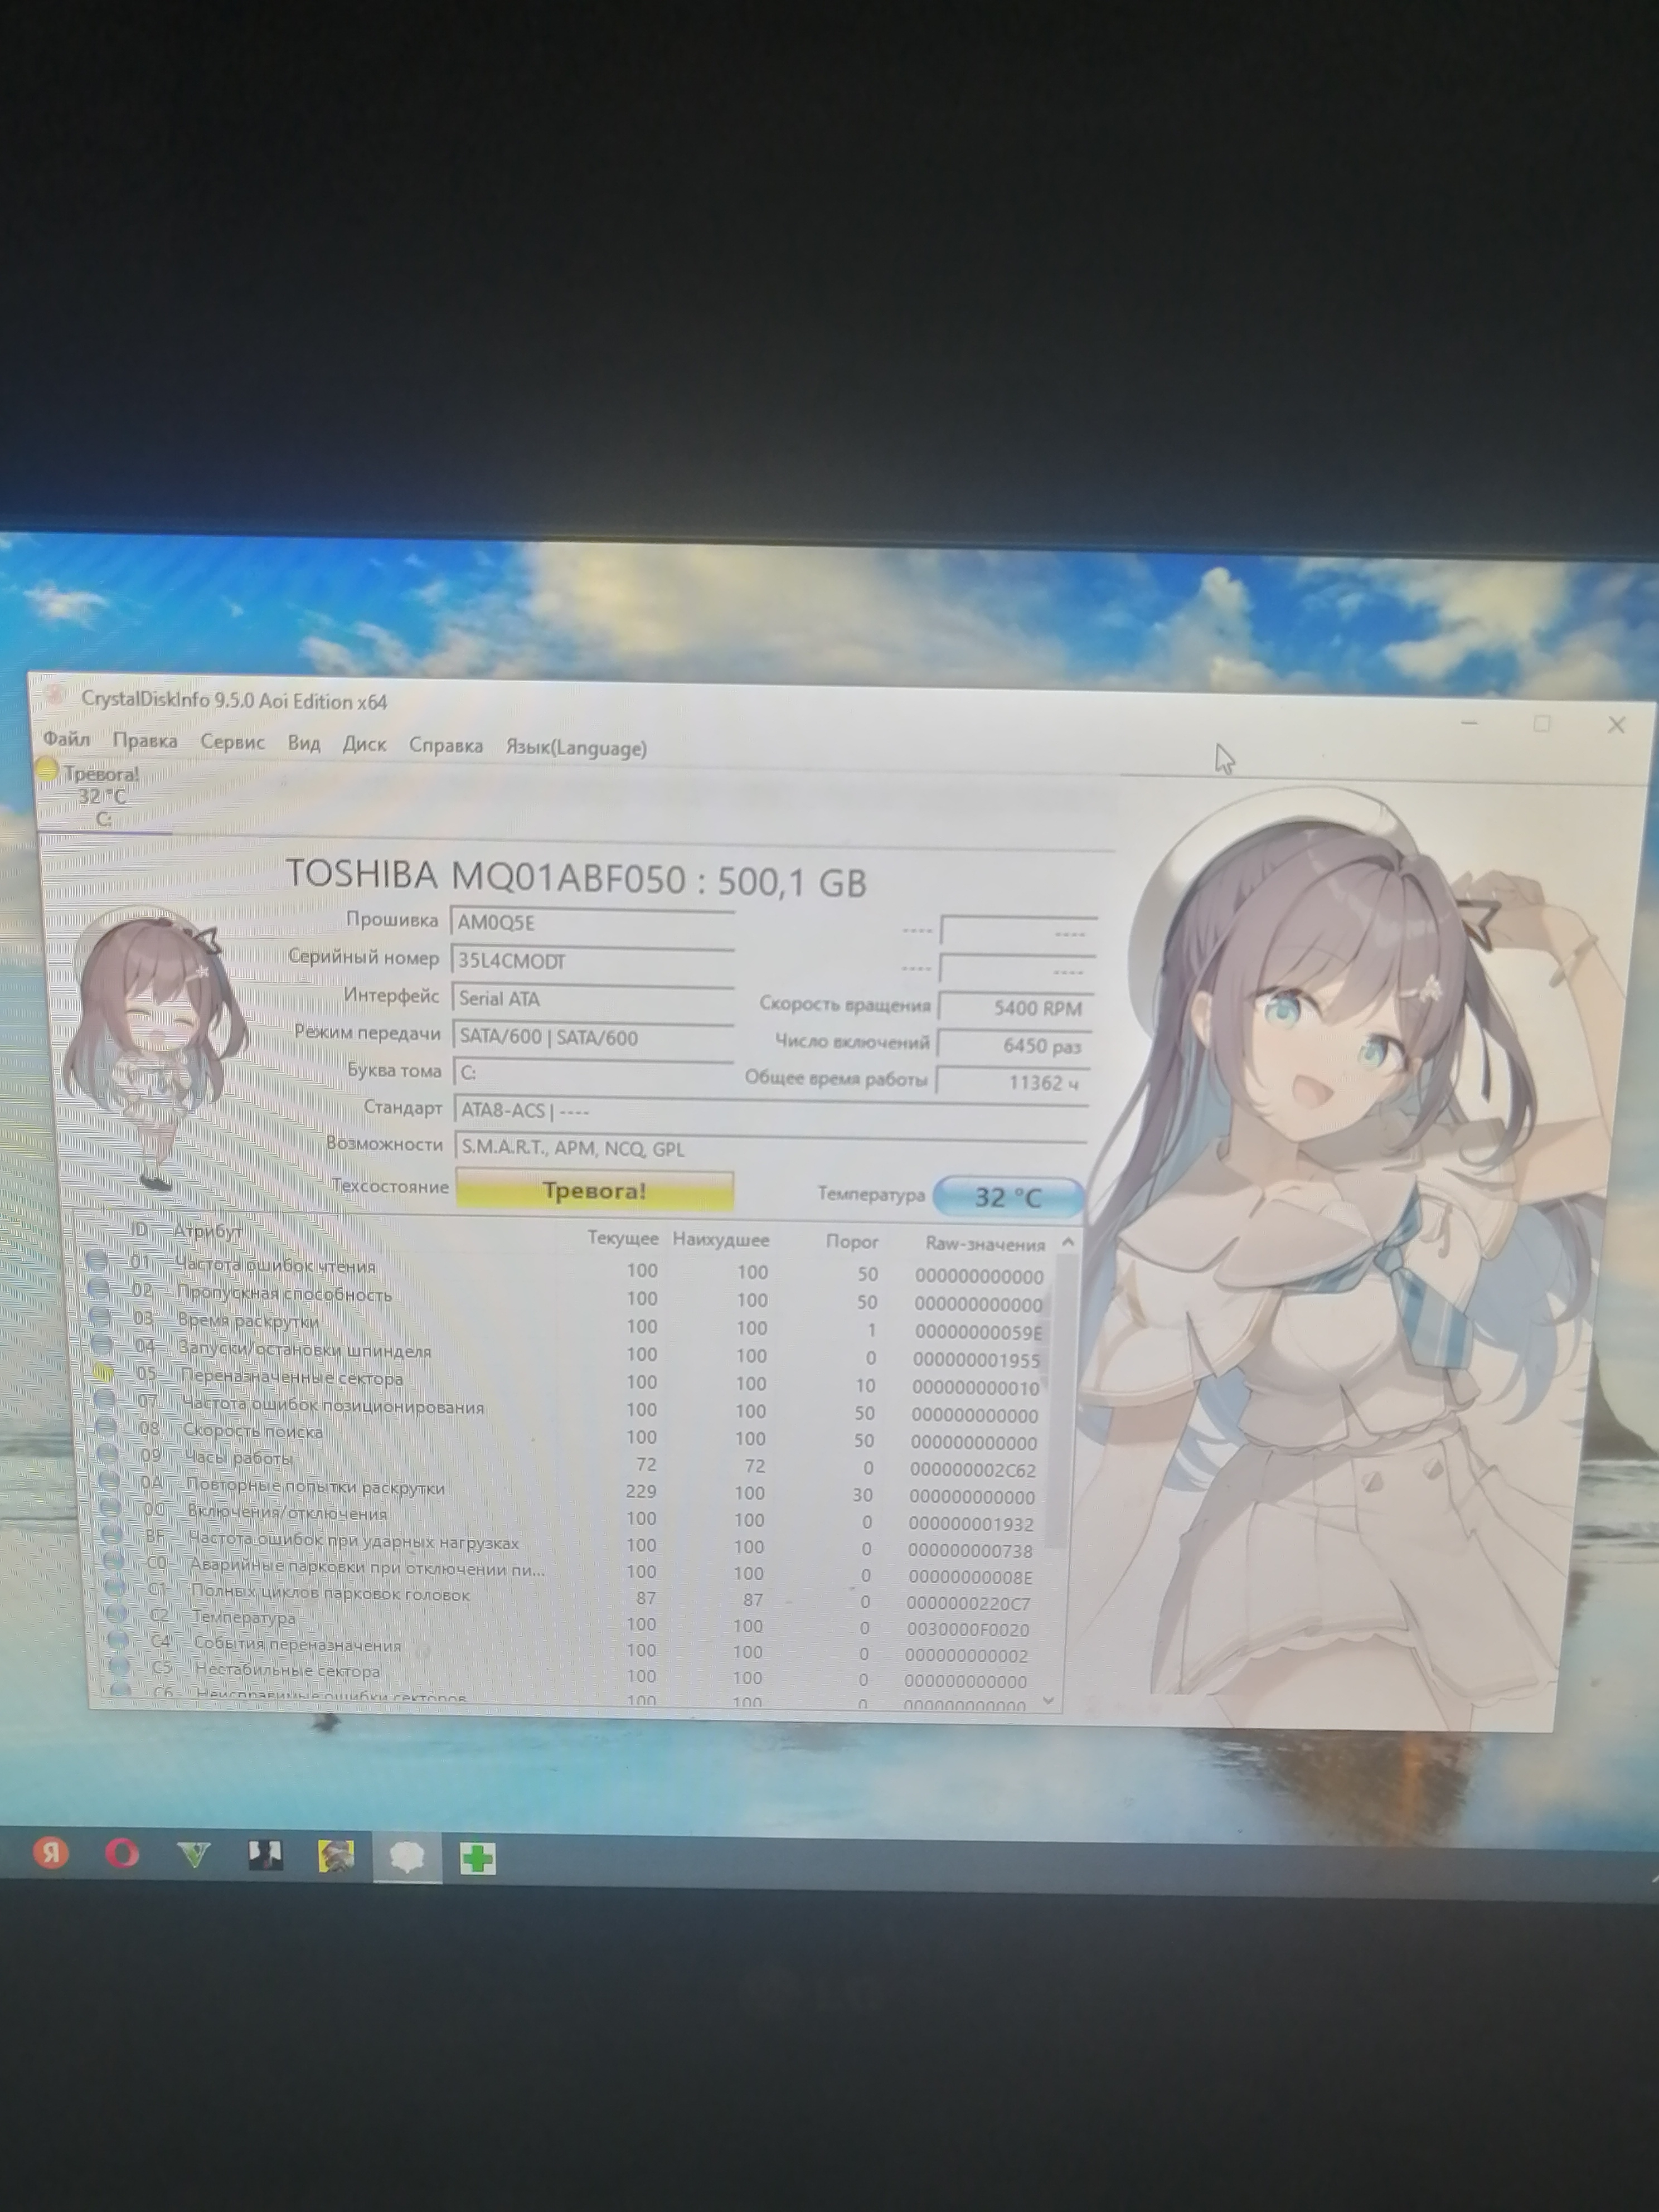Click the blue status dot for attribute 01
This screenshot has height=2212, width=1659.
96,1260
